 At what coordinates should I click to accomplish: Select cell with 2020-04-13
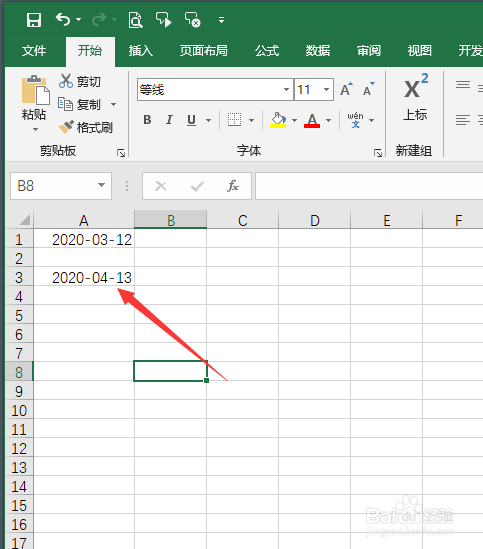(84, 278)
